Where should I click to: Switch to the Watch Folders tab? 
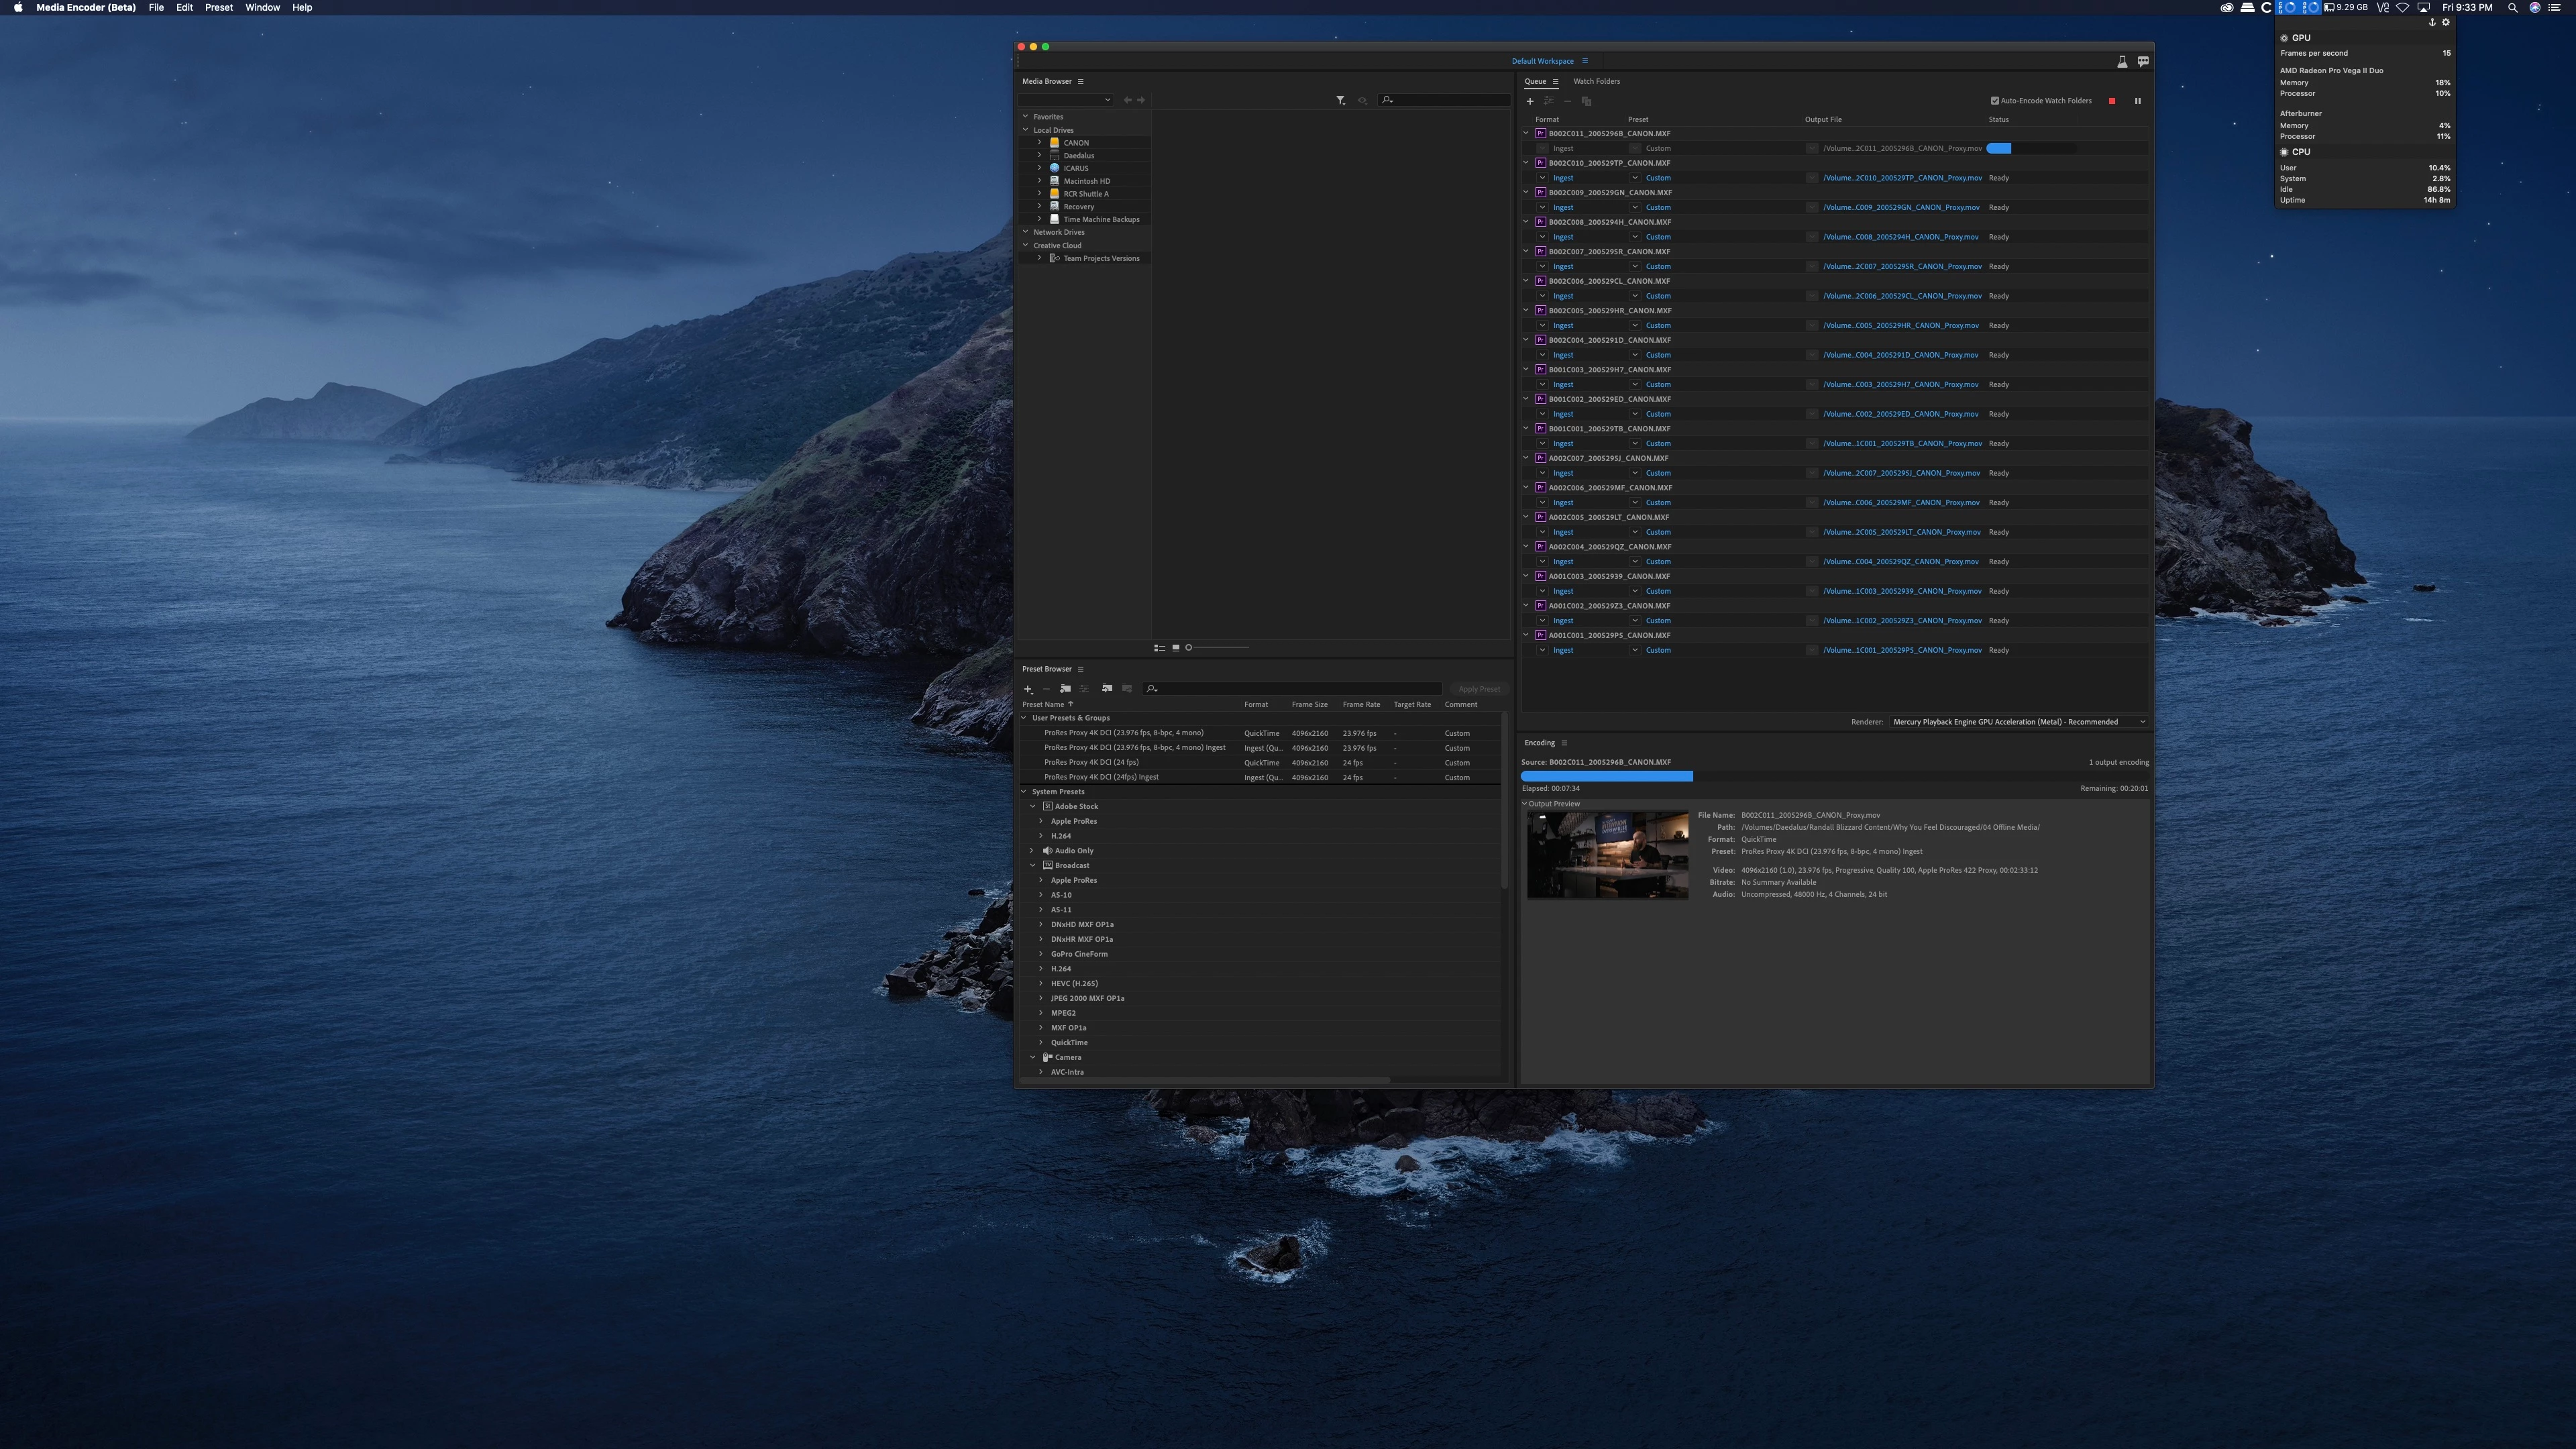1596,81
